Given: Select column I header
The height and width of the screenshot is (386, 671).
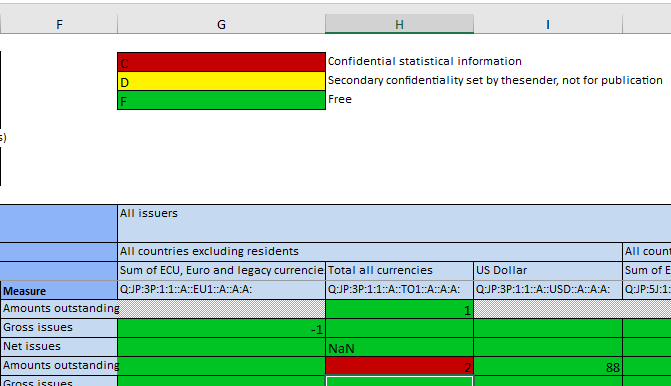Looking at the screenshot, I should (x=548, y=24).
